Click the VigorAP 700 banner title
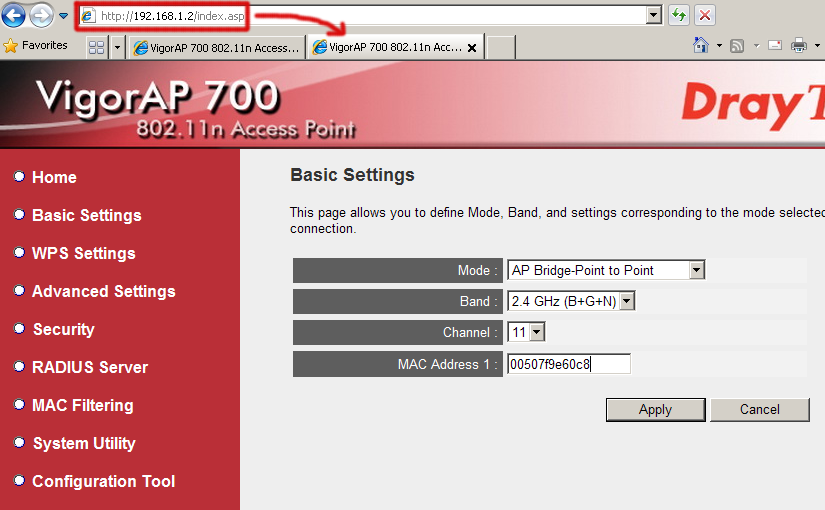Viewport: 825px width, 510px height. point(157,97)
